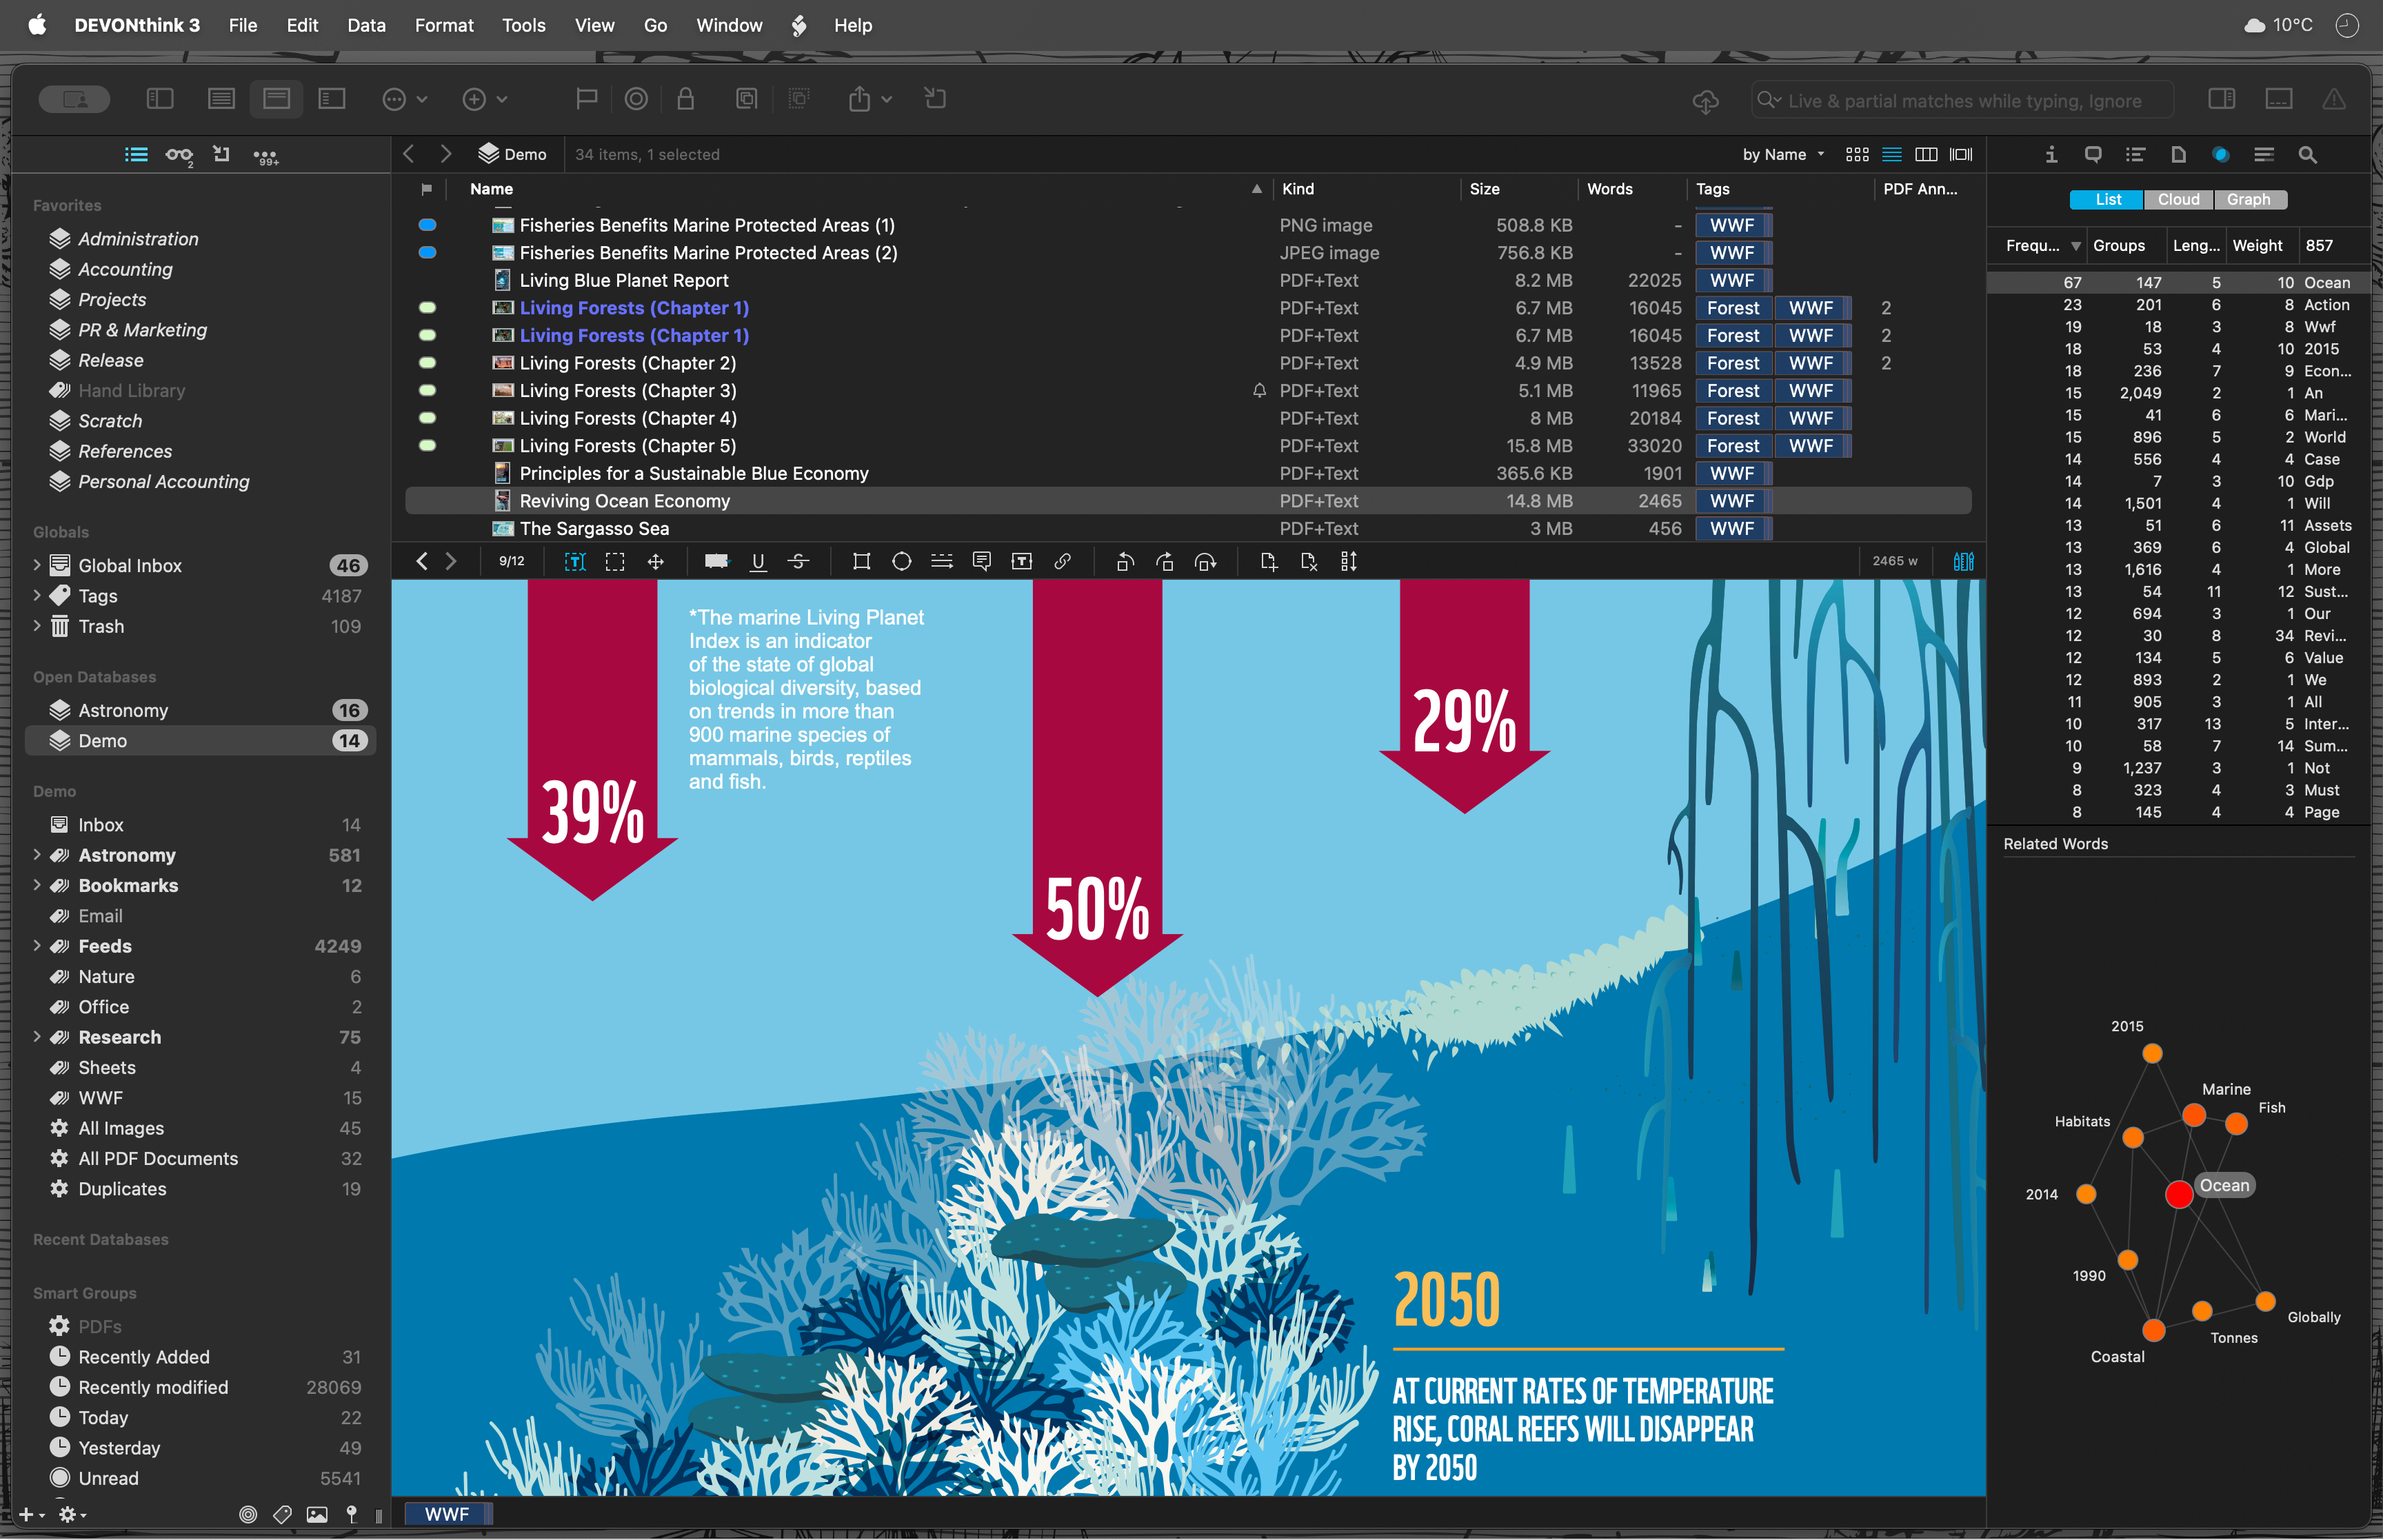
Task: Click the Lock icon in toolbar
Action: pyautogui.click(x=685, y=99)
